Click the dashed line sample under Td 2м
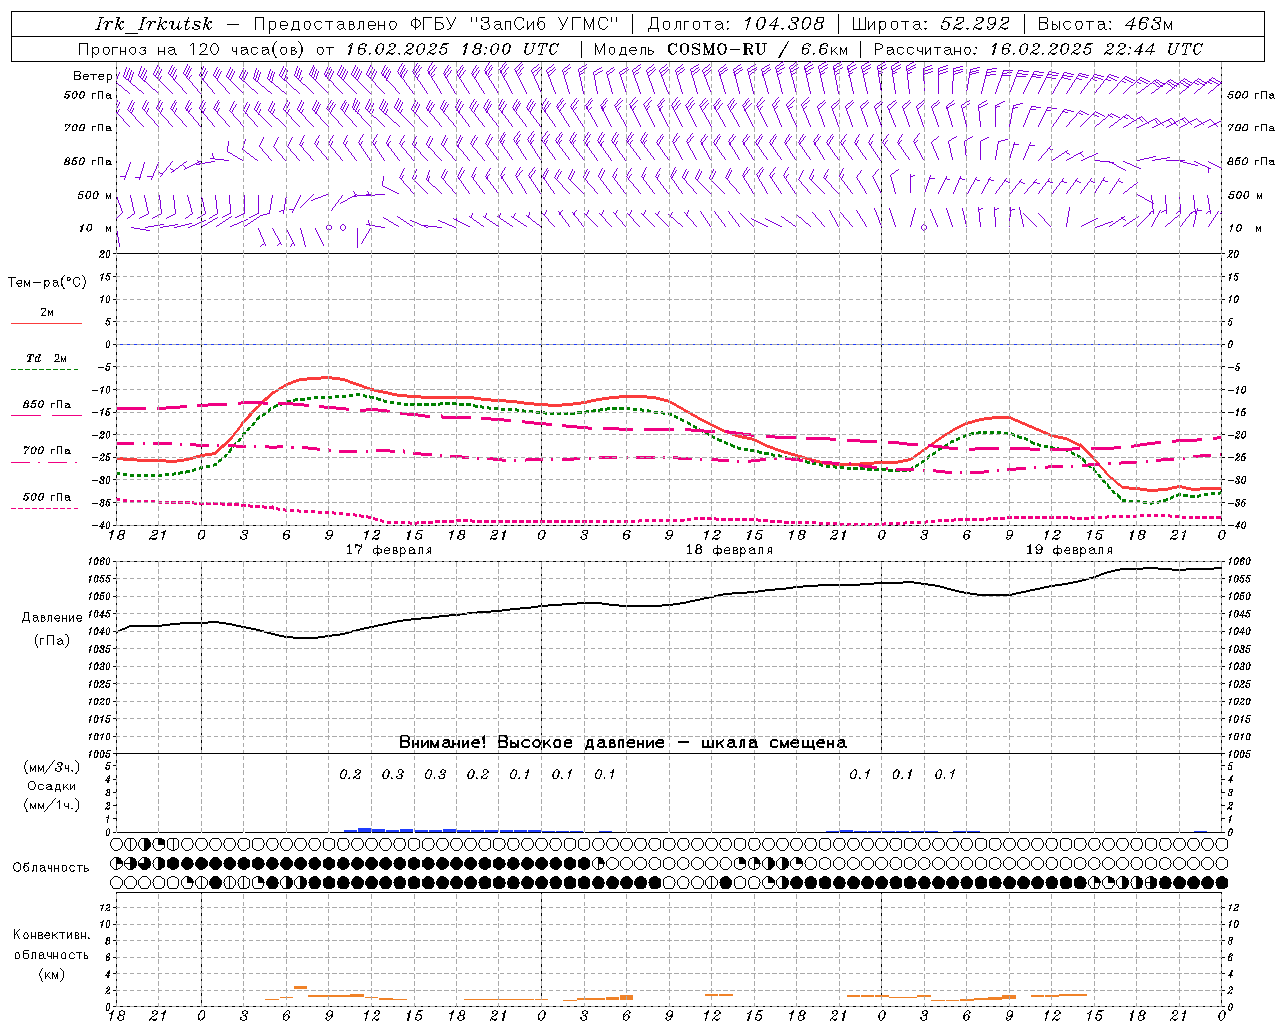1280x1024 pixels. (44, 370)
